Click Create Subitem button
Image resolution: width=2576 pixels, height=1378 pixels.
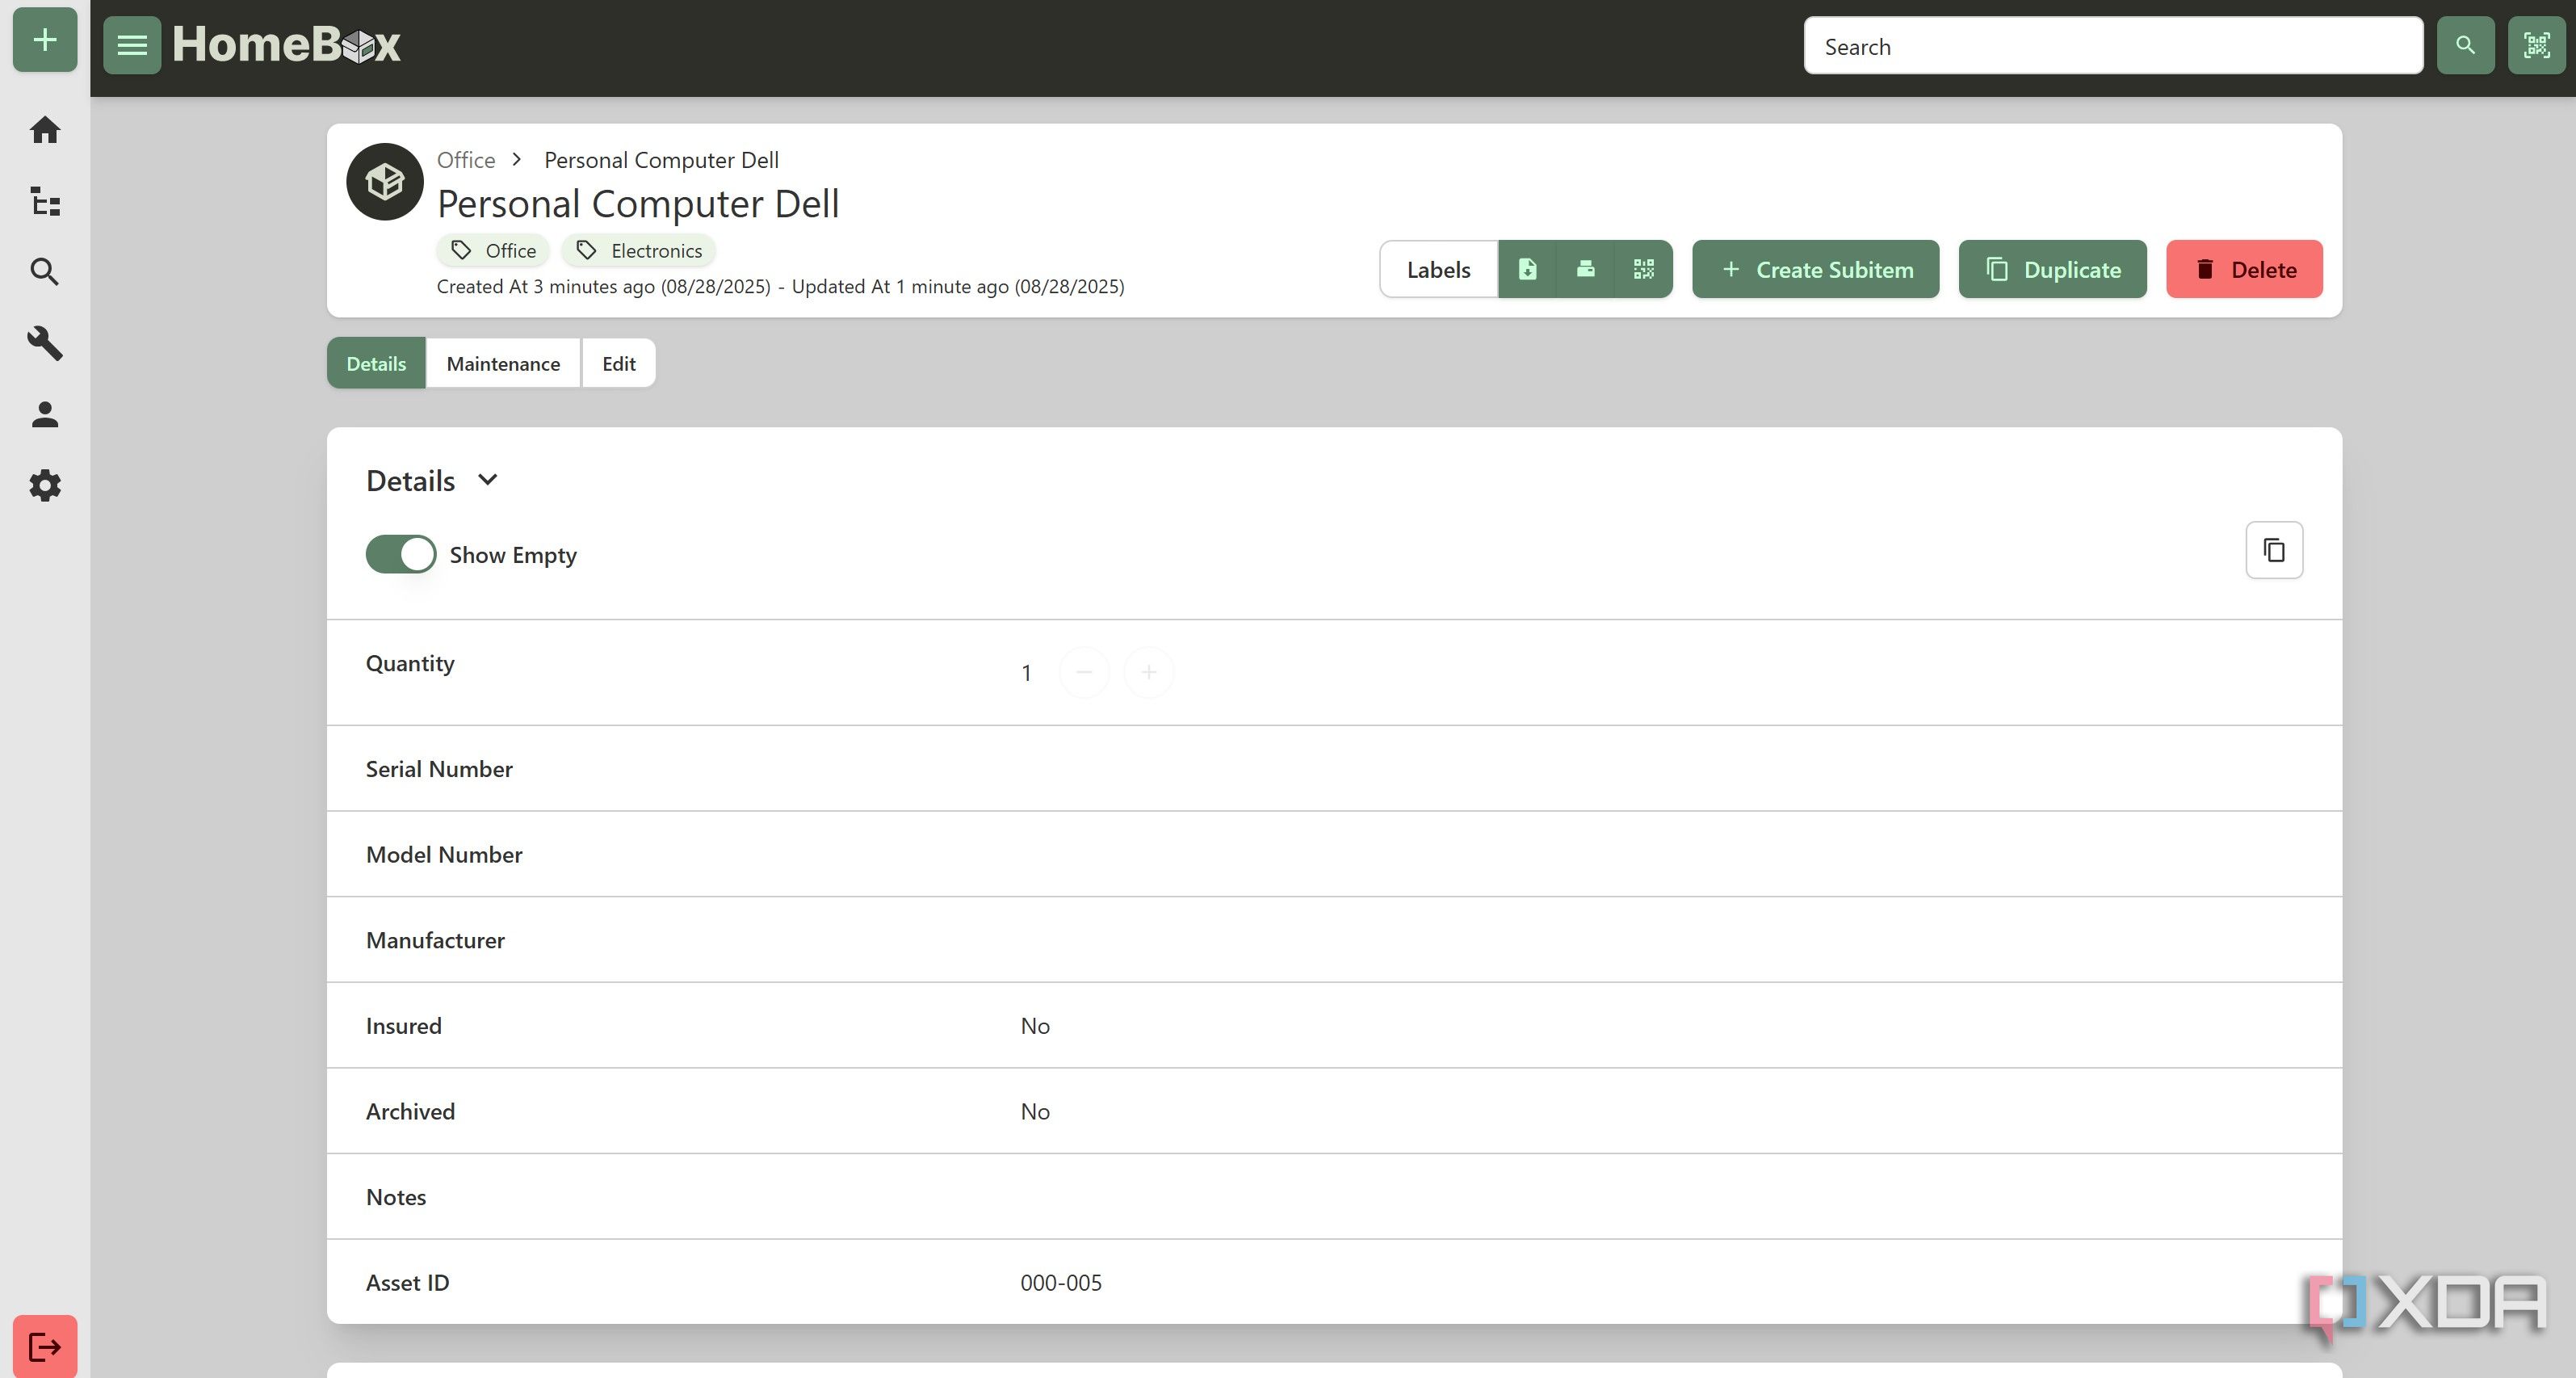[x=1815, y=269]
